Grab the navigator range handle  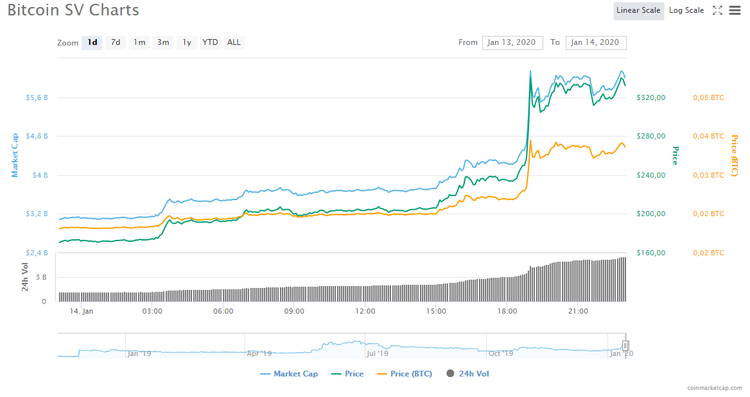pos(625,345)
